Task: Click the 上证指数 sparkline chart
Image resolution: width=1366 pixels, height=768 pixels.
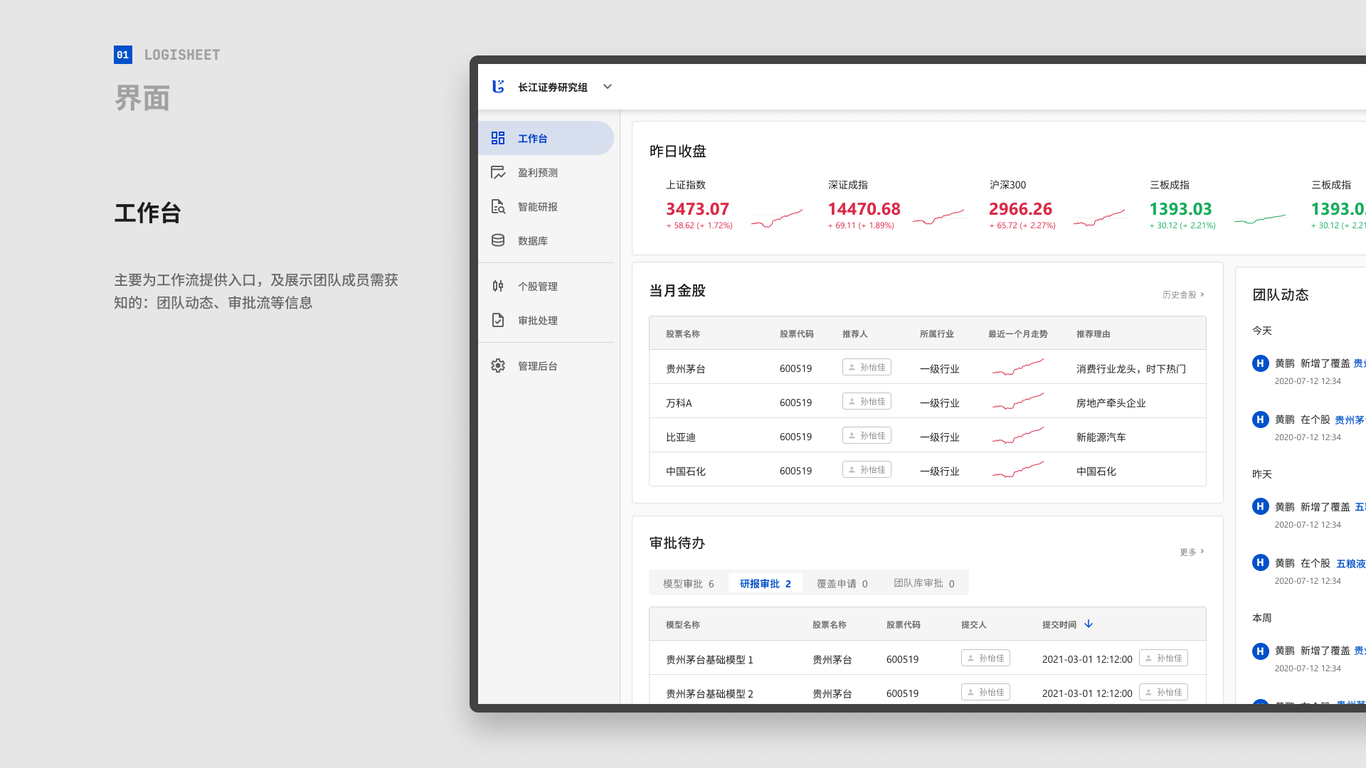Action: (x=777, y=218)
